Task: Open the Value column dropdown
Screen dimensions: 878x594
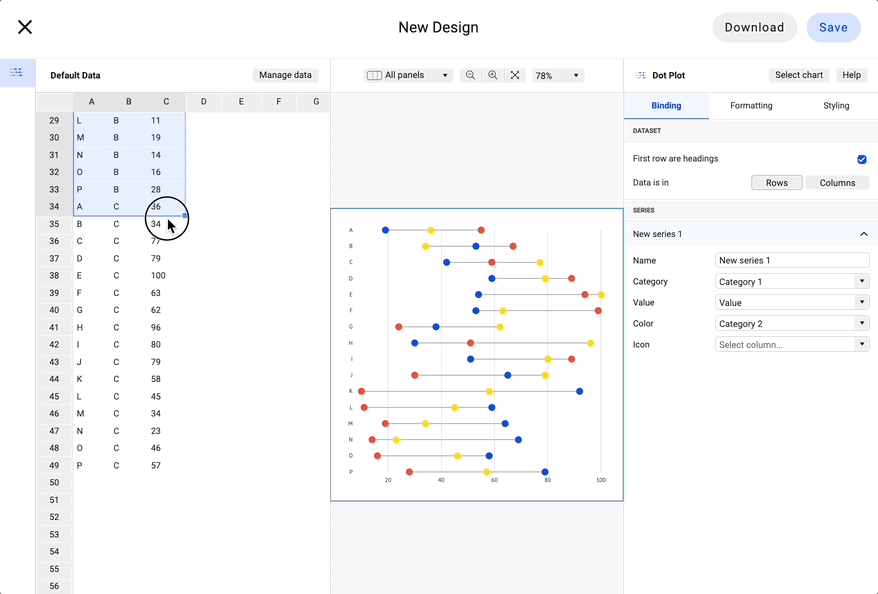Action: click(x=792, y=302)
